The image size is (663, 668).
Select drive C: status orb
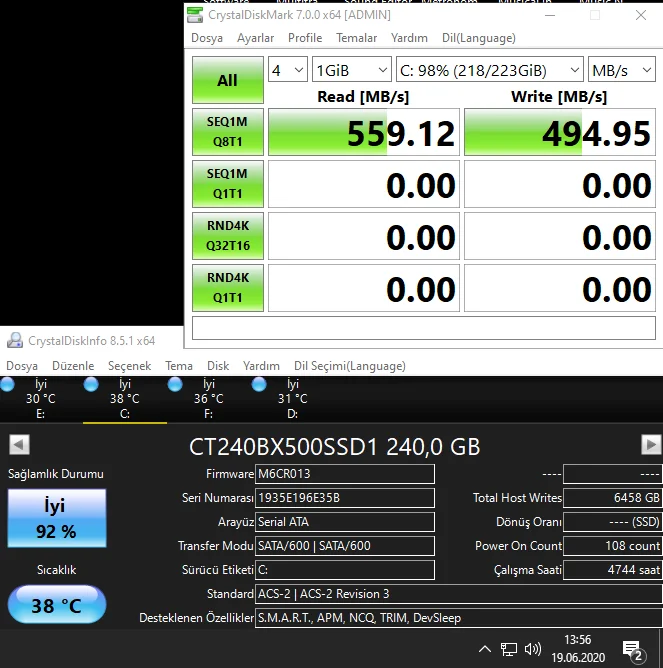[x=91, y=385]
